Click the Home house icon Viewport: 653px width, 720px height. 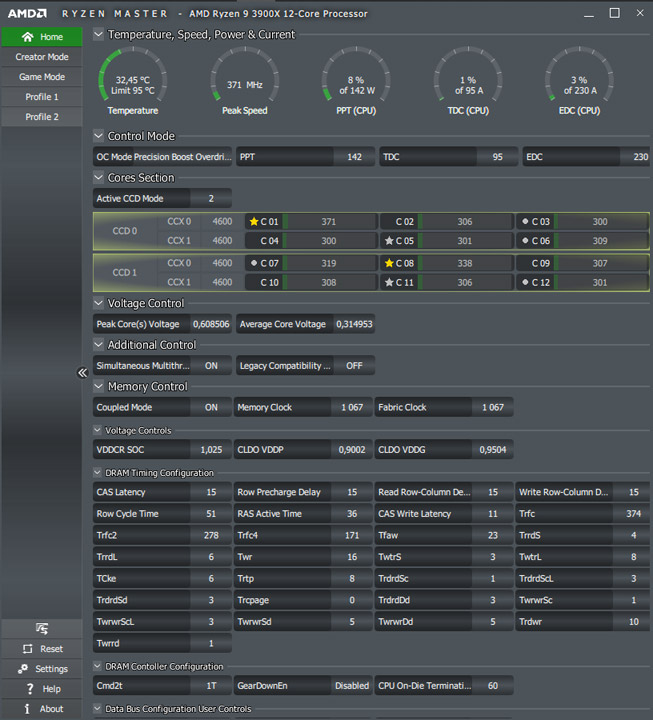(x=28, y=37)
